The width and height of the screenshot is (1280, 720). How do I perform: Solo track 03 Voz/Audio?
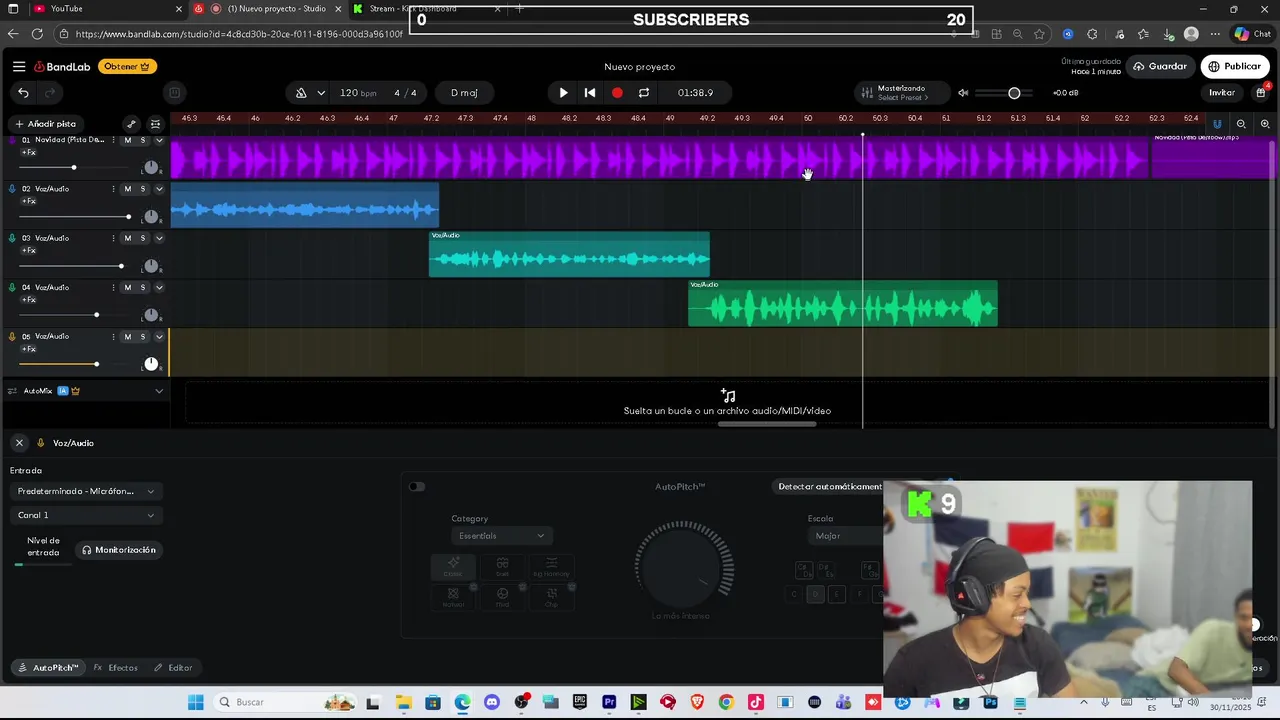click(x=142, y=238)
